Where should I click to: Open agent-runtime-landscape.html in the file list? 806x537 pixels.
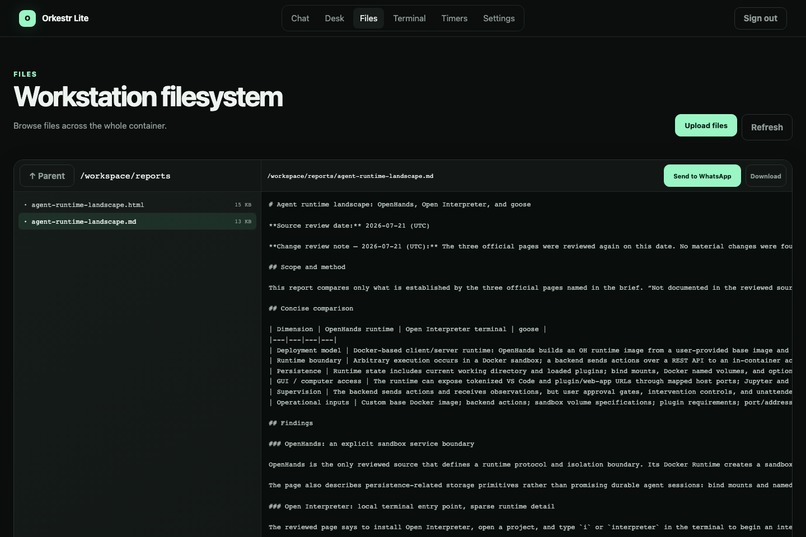(x=137, y=205)
